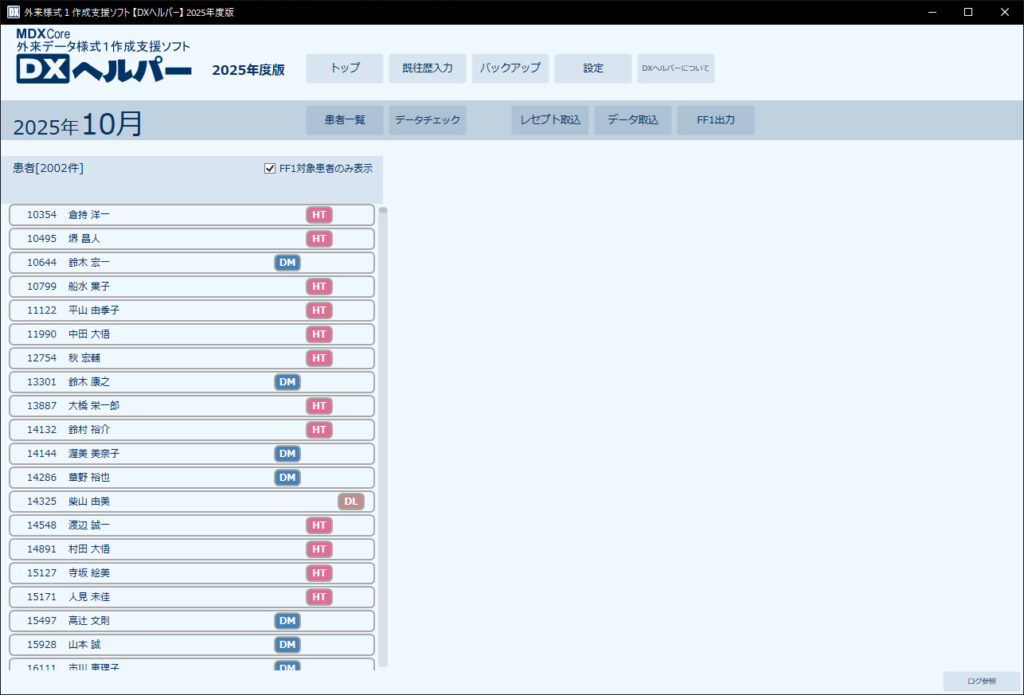Click the DL badge on patient 14325
This screenshot has width=1024, height=695.
(351, 502)
